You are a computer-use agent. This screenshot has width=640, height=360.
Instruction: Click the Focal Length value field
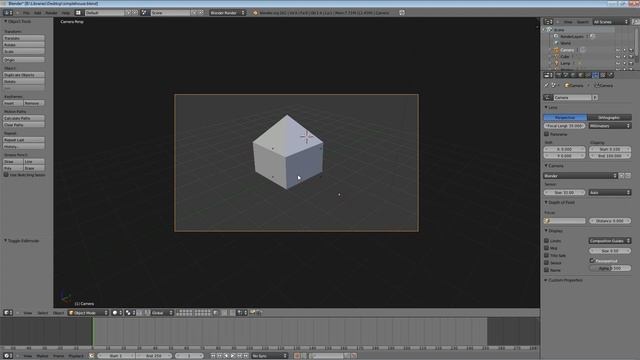click(565, 126)
